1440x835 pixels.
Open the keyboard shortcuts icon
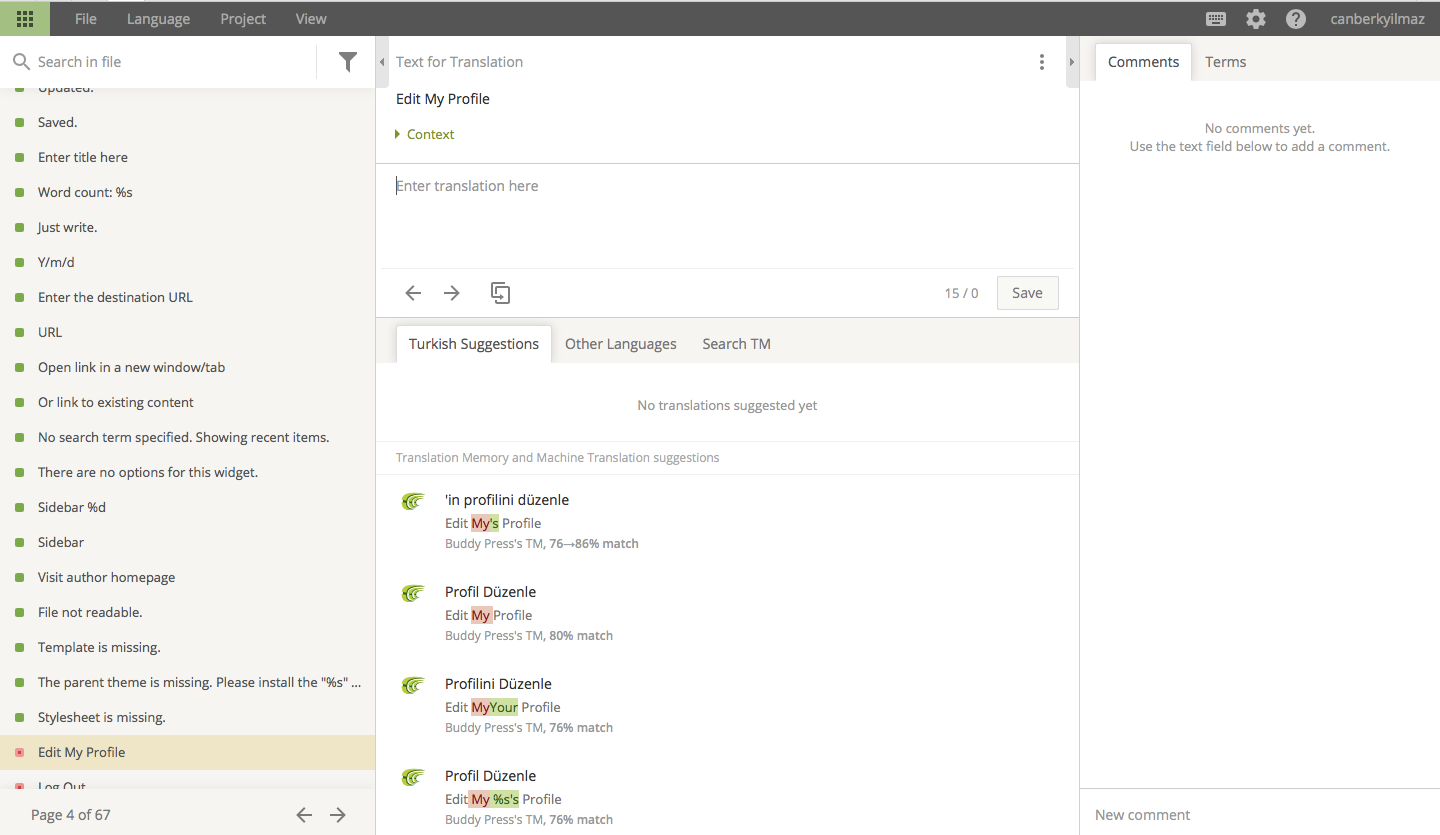(1216, 19)
